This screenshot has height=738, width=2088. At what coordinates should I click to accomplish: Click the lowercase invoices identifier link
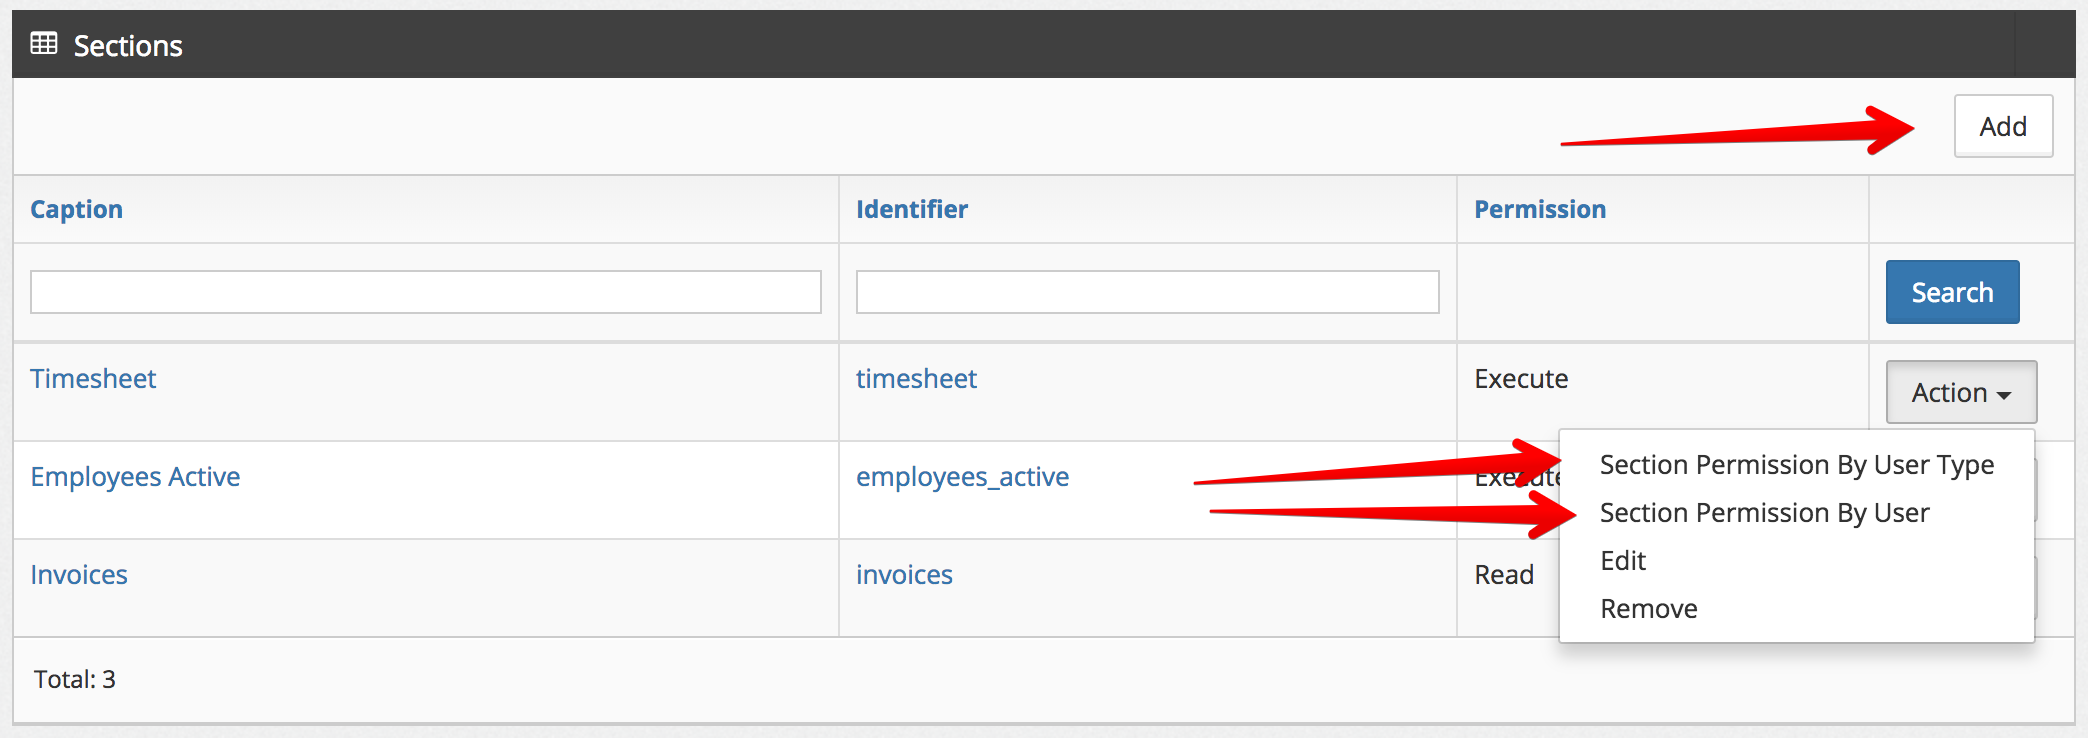click(904, 575)
